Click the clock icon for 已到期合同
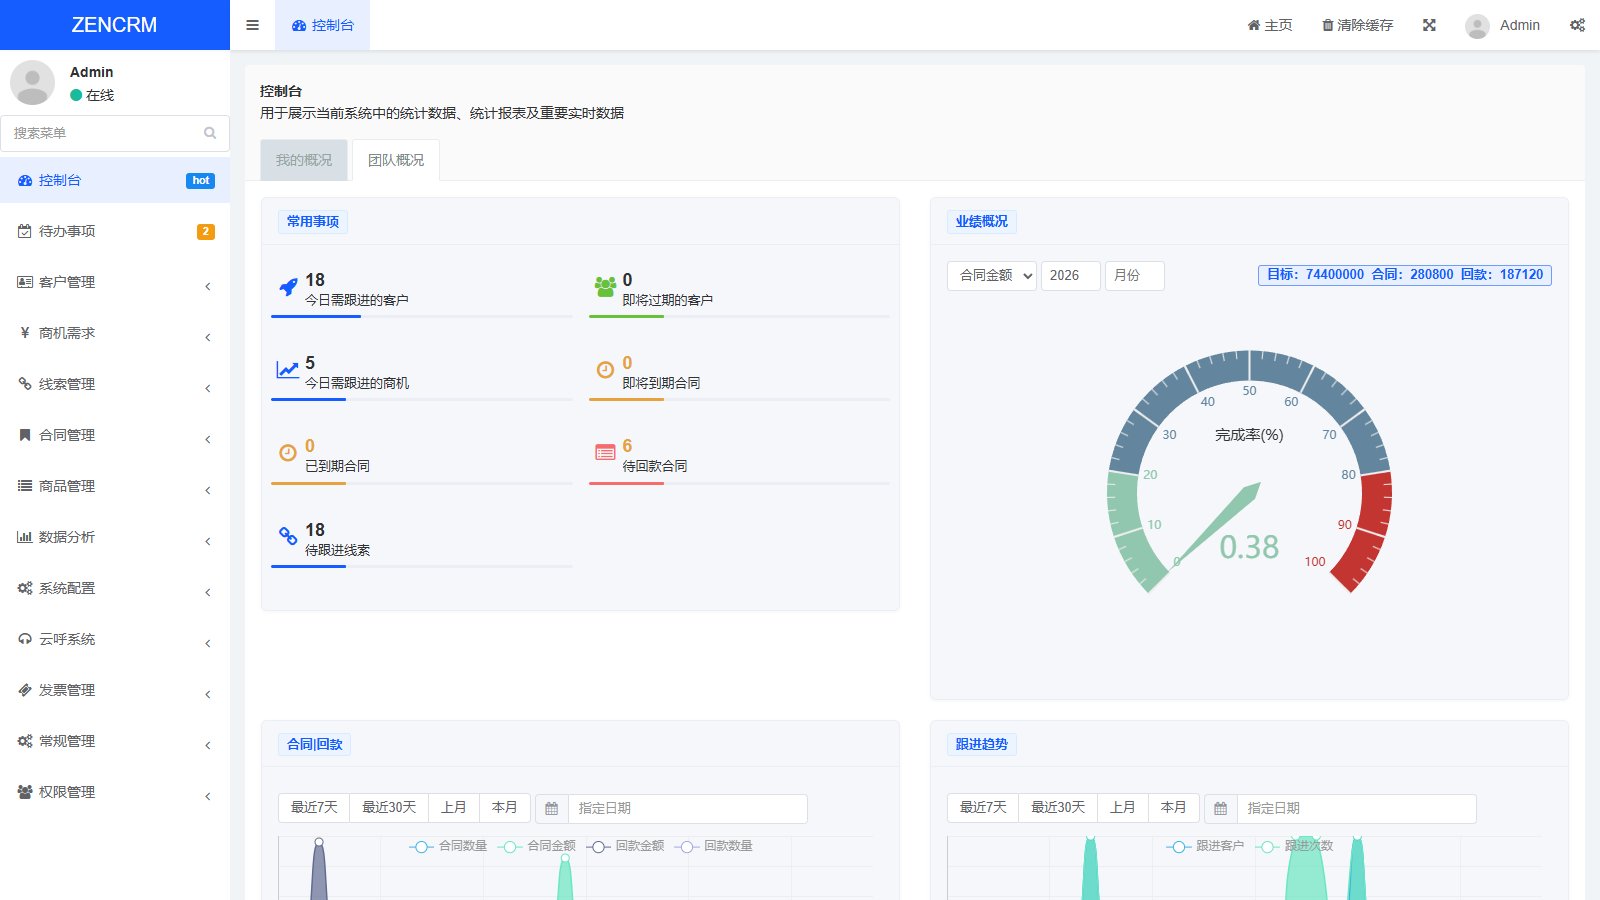The width and height of the screenshot is (1600, 900). coord(288,453)
